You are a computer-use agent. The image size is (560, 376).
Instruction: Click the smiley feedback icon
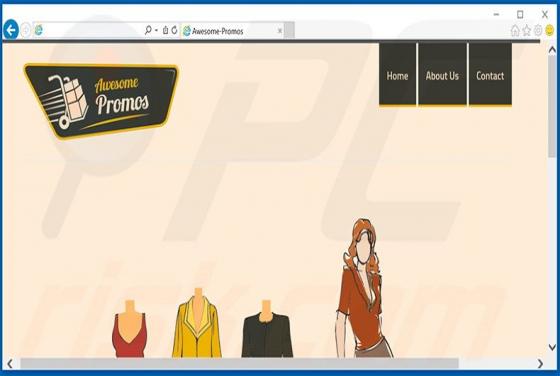point(549,31)
